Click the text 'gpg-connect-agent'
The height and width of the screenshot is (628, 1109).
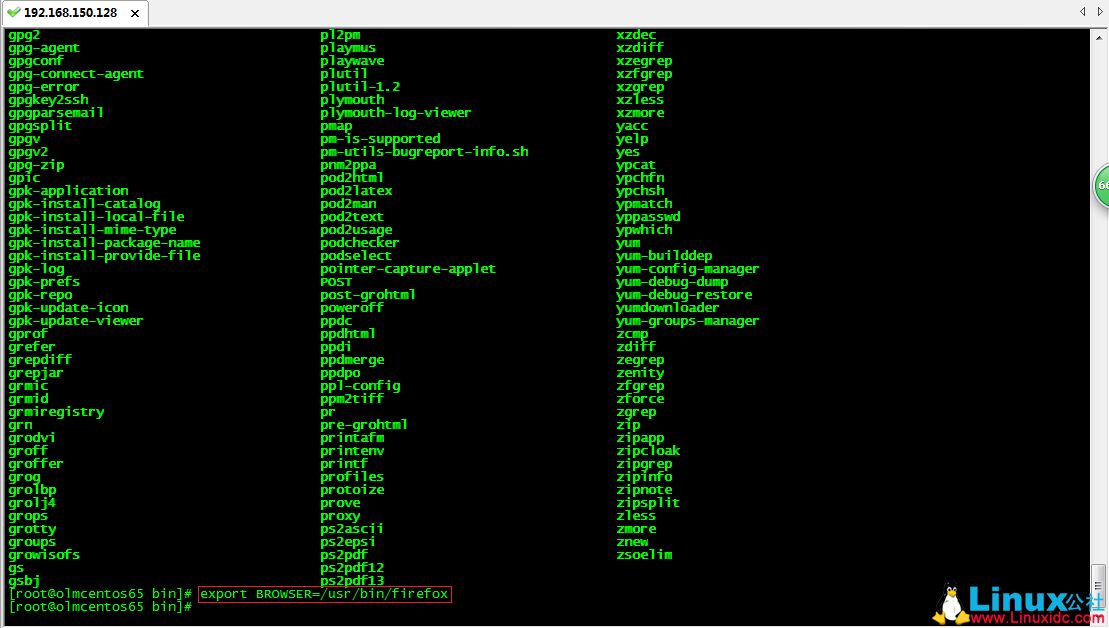click(x=76, y=74)
